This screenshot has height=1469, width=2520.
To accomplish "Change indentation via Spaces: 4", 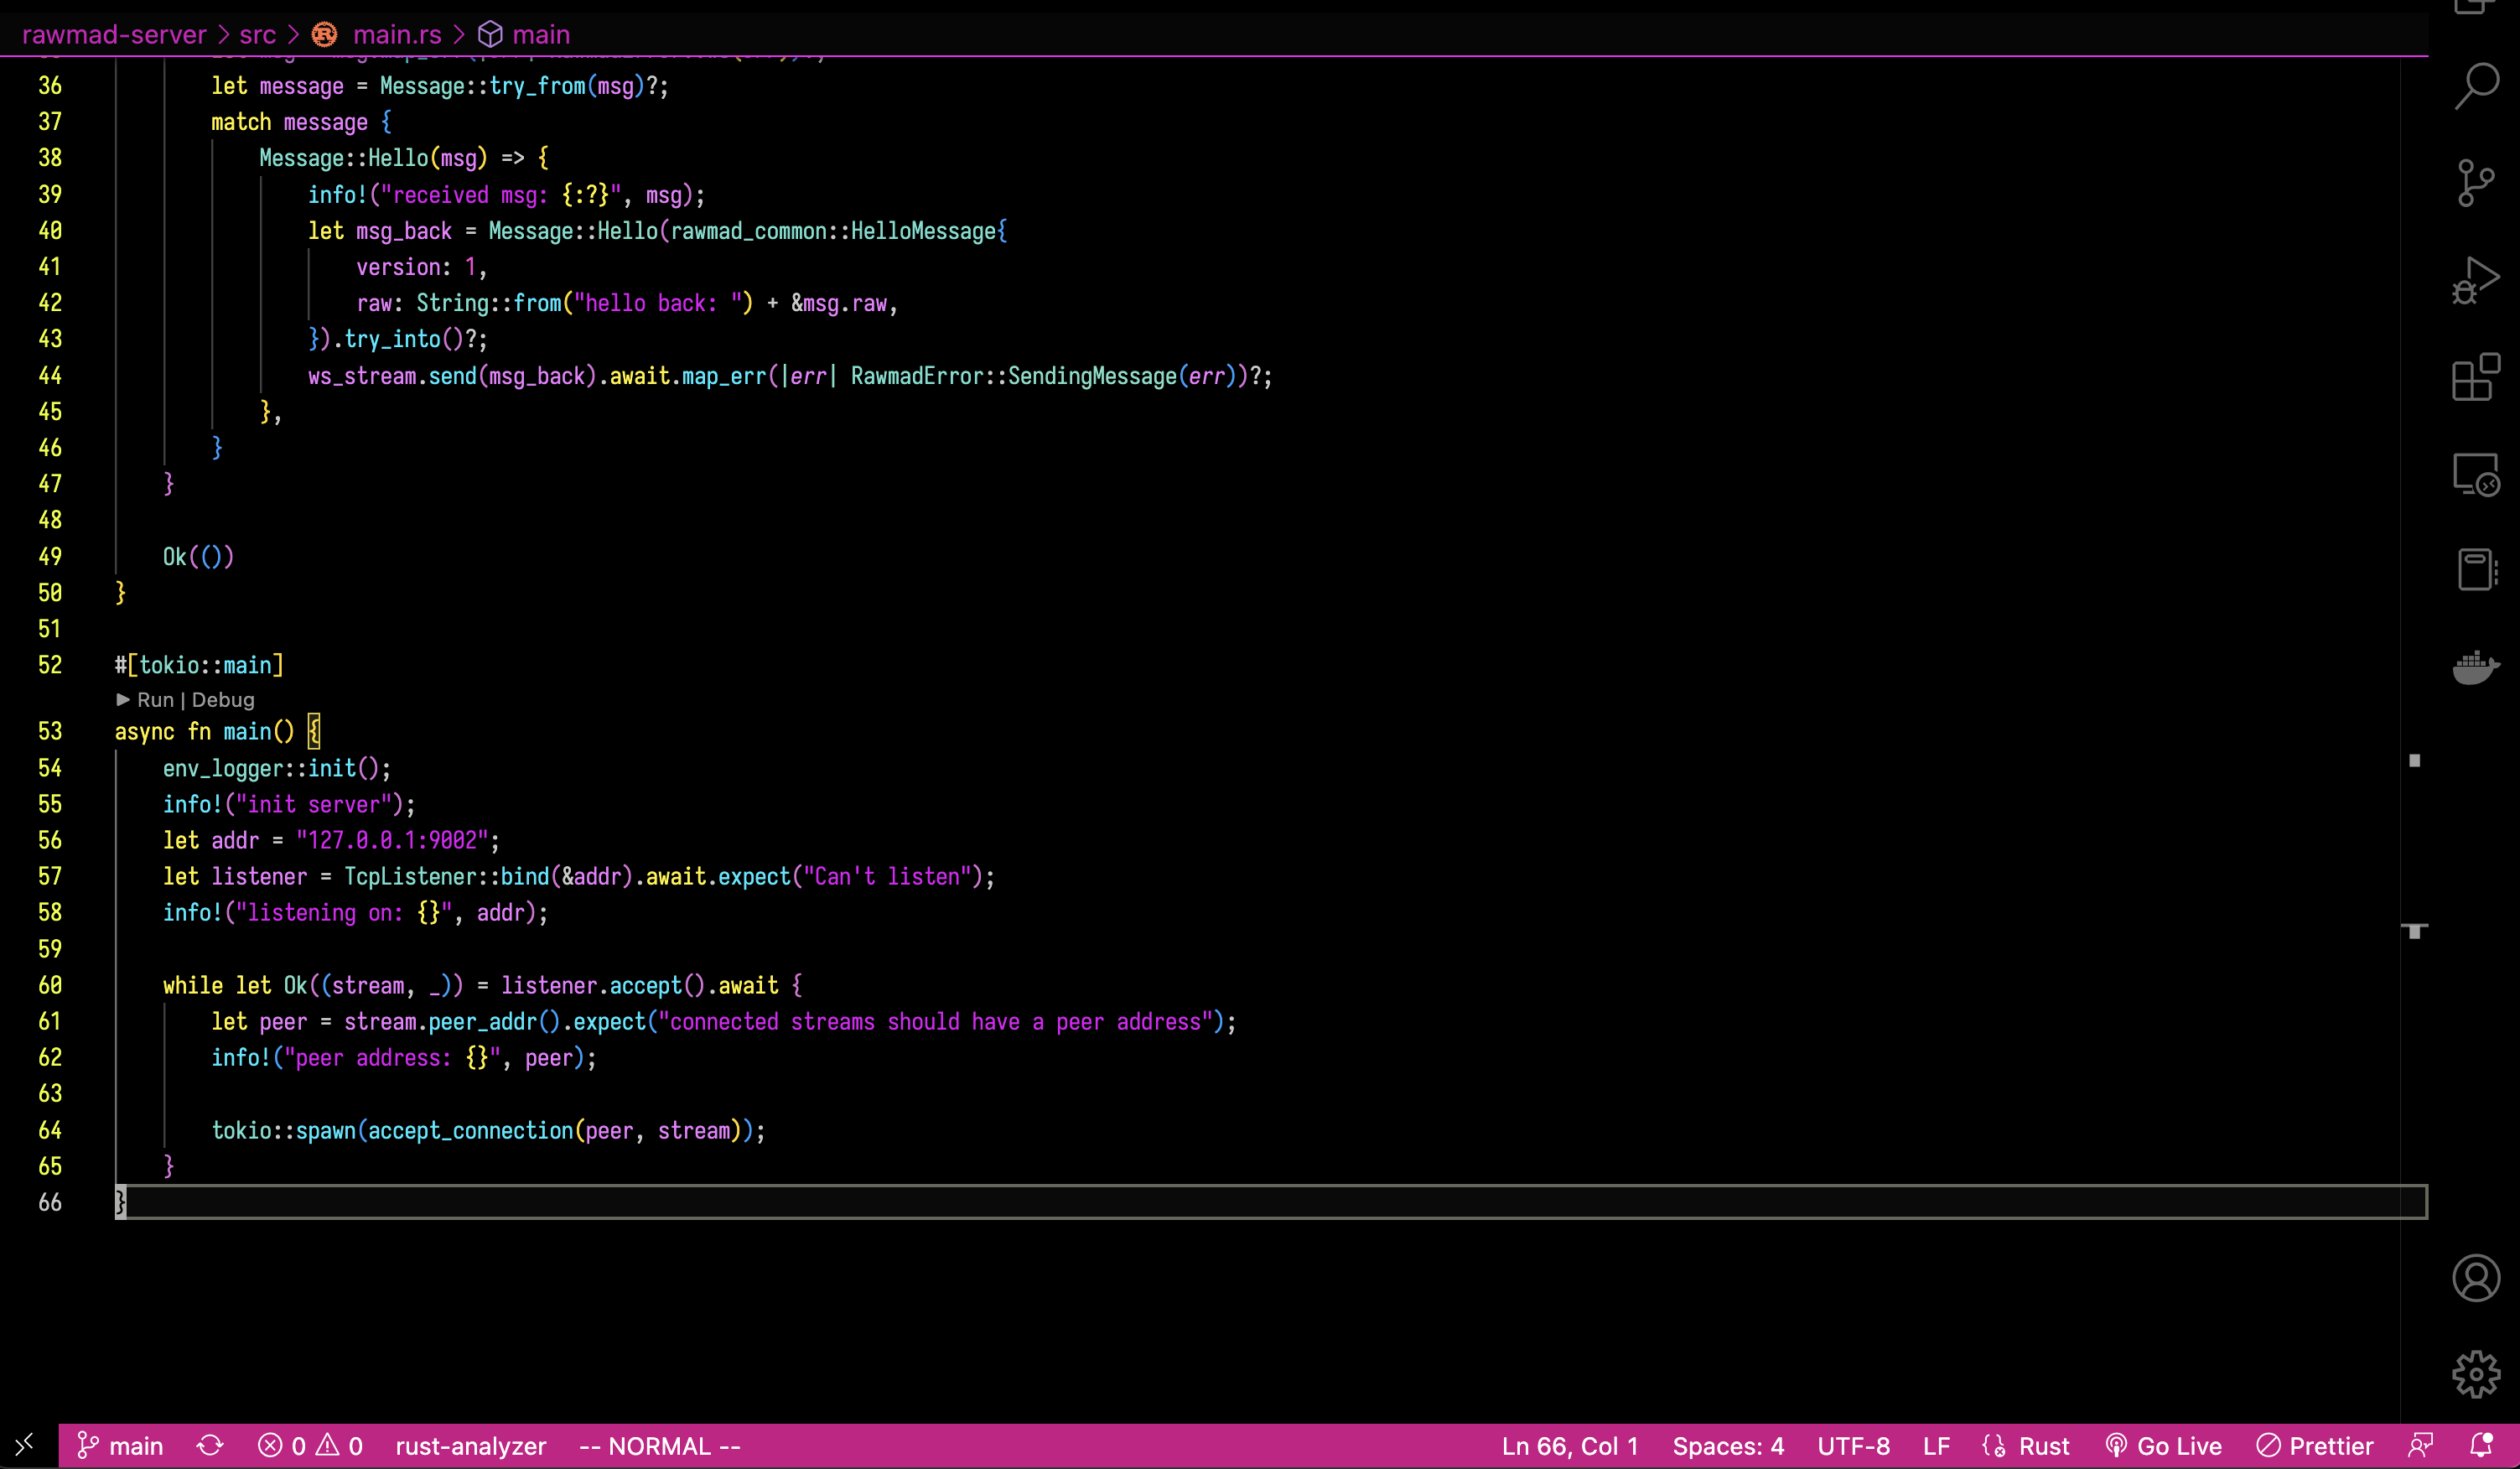I will click(1728, 1446).
